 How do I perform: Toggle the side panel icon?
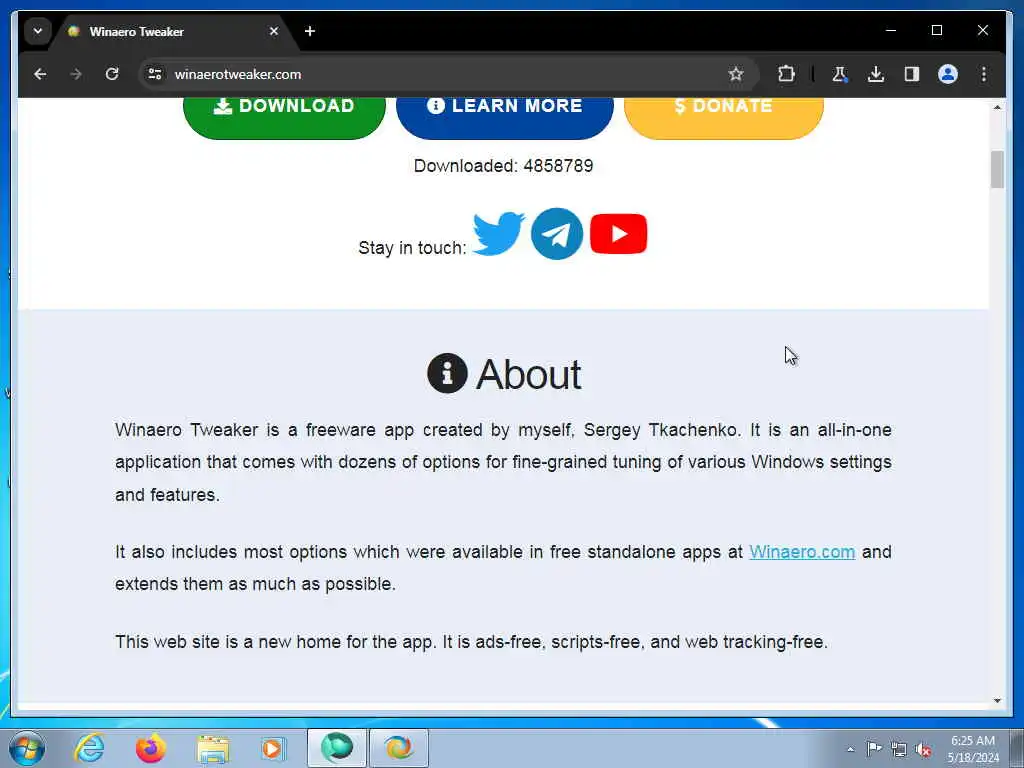pyautogui.click(x=912, y=74)
